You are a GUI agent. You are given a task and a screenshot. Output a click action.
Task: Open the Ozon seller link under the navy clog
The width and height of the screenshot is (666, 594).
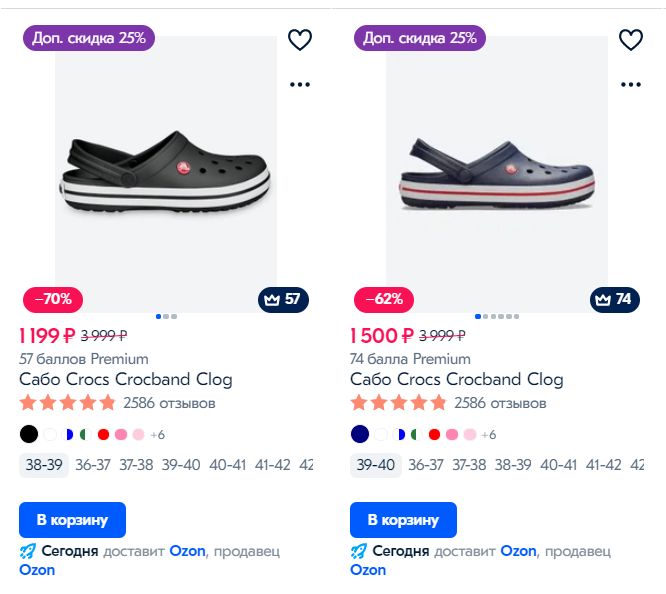click(368, 570)
